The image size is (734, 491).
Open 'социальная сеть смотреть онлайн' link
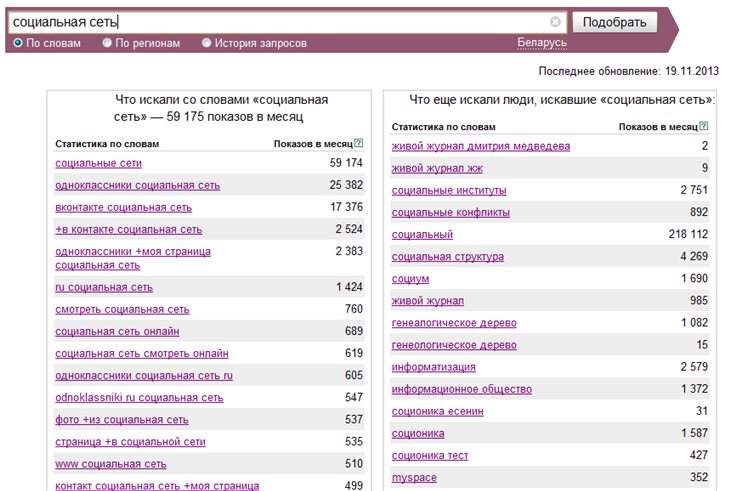[142, 353]
